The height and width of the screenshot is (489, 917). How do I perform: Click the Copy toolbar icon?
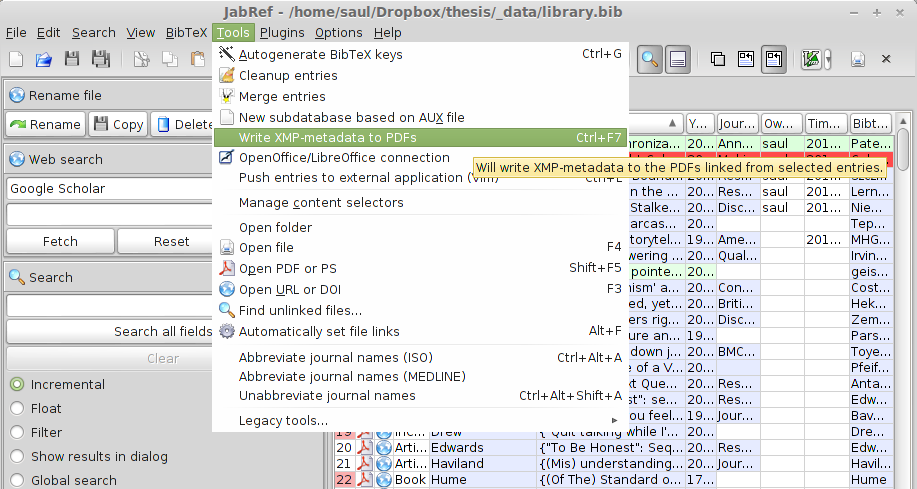[x=170, y=59]
